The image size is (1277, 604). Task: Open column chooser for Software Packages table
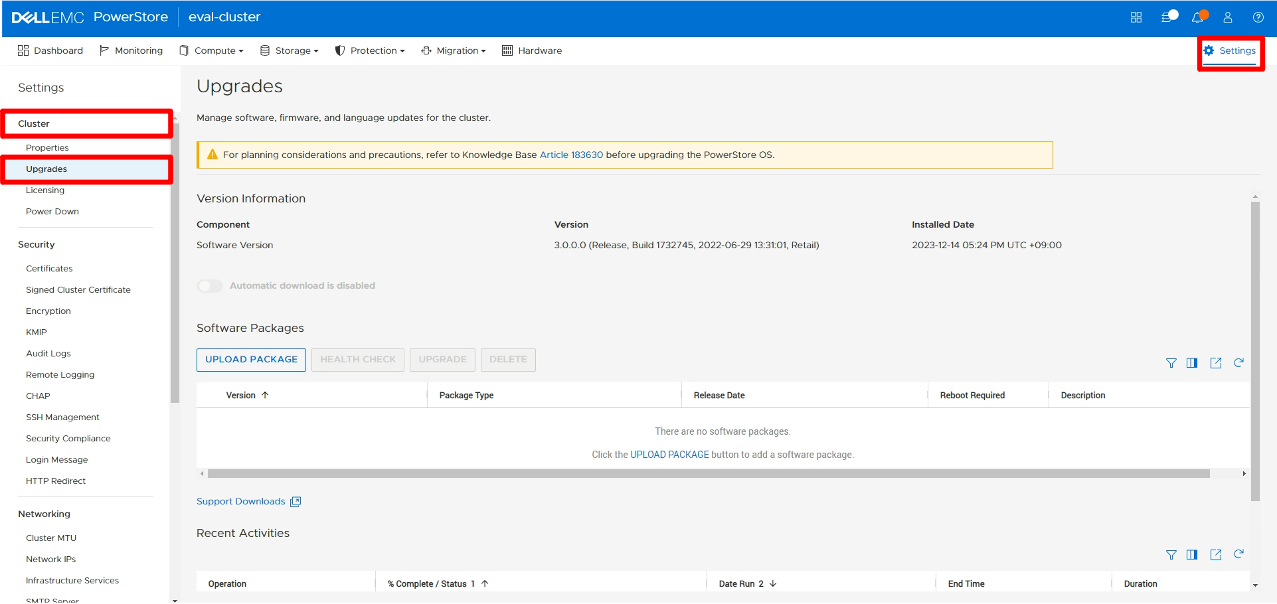tap(1192, 363)
